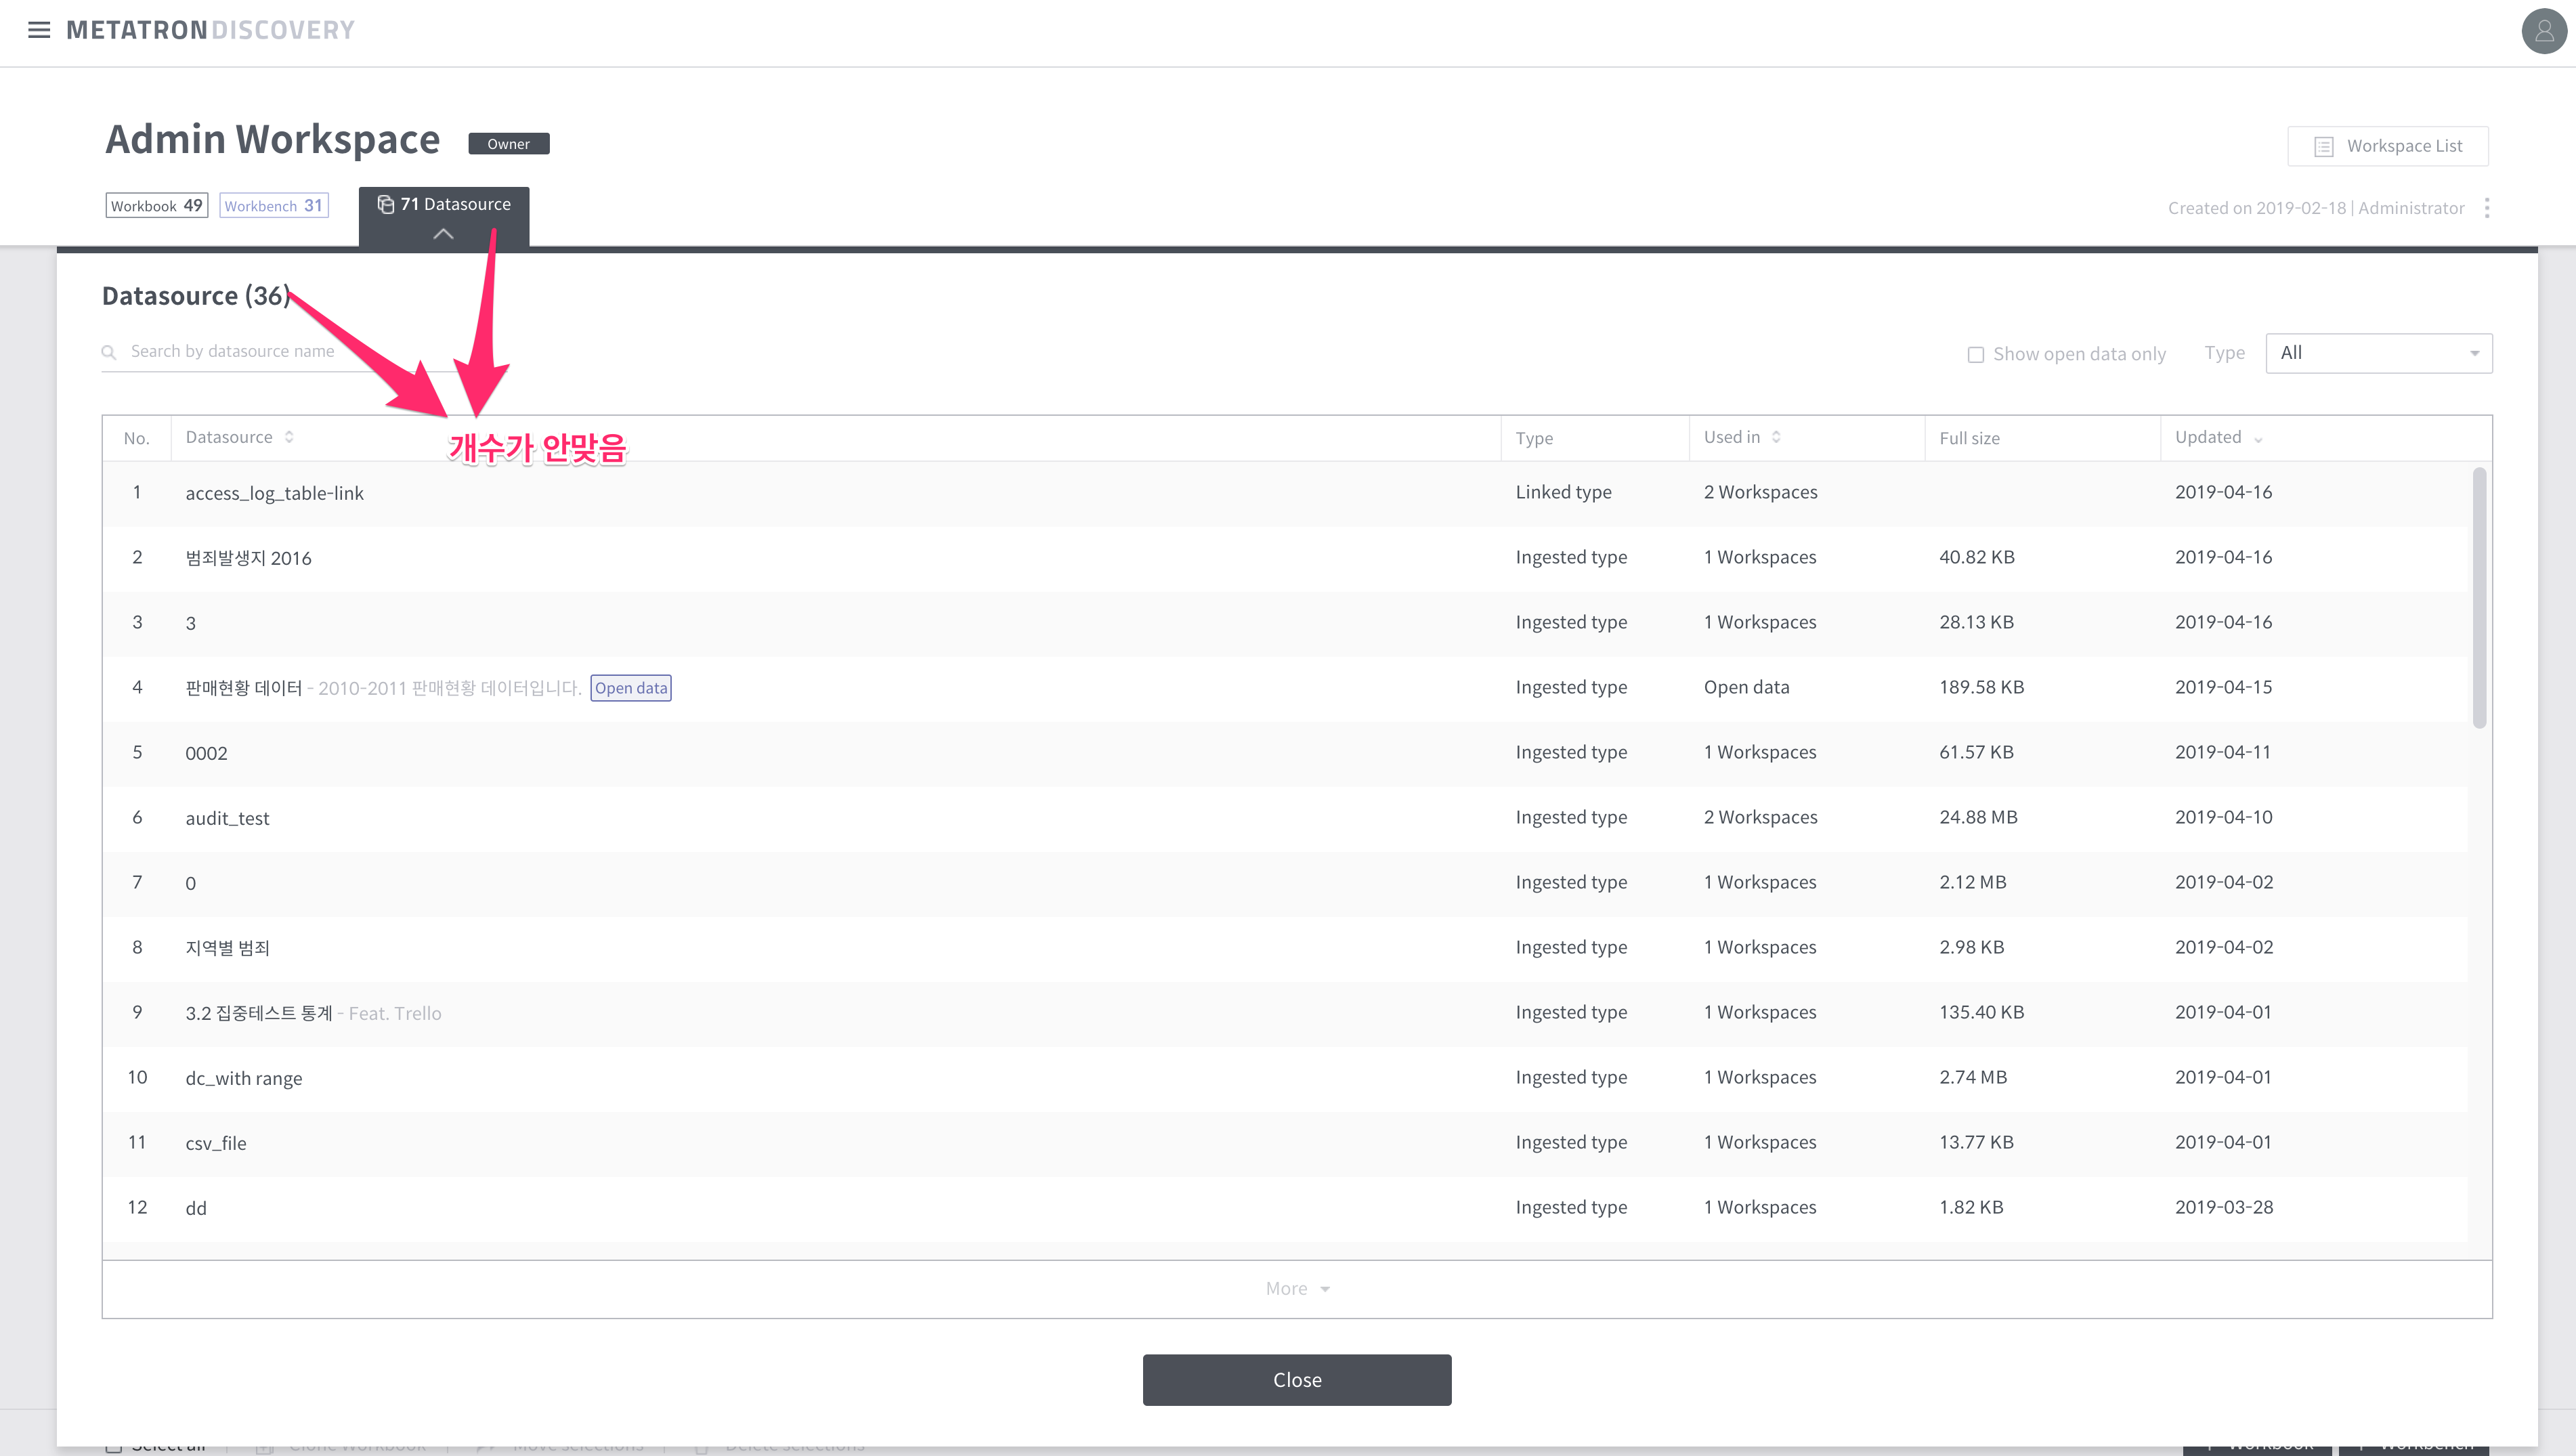Click 2 Workspaces in access_log_table-link row
Viewport: 2576px width, 1456px height.
1760,491
